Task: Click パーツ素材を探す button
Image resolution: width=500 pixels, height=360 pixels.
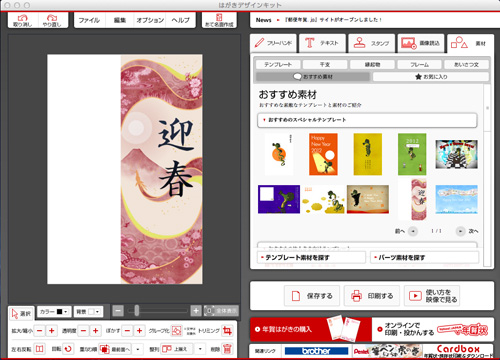Action: (425, 257)
